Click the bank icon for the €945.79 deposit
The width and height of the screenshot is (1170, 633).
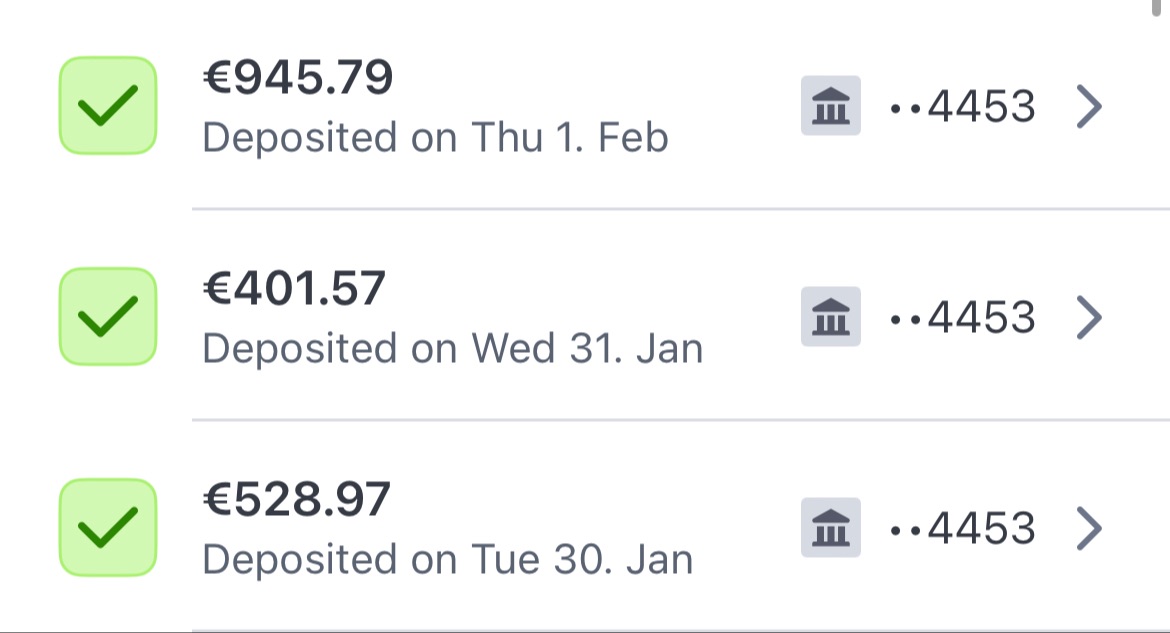(830, 105)
